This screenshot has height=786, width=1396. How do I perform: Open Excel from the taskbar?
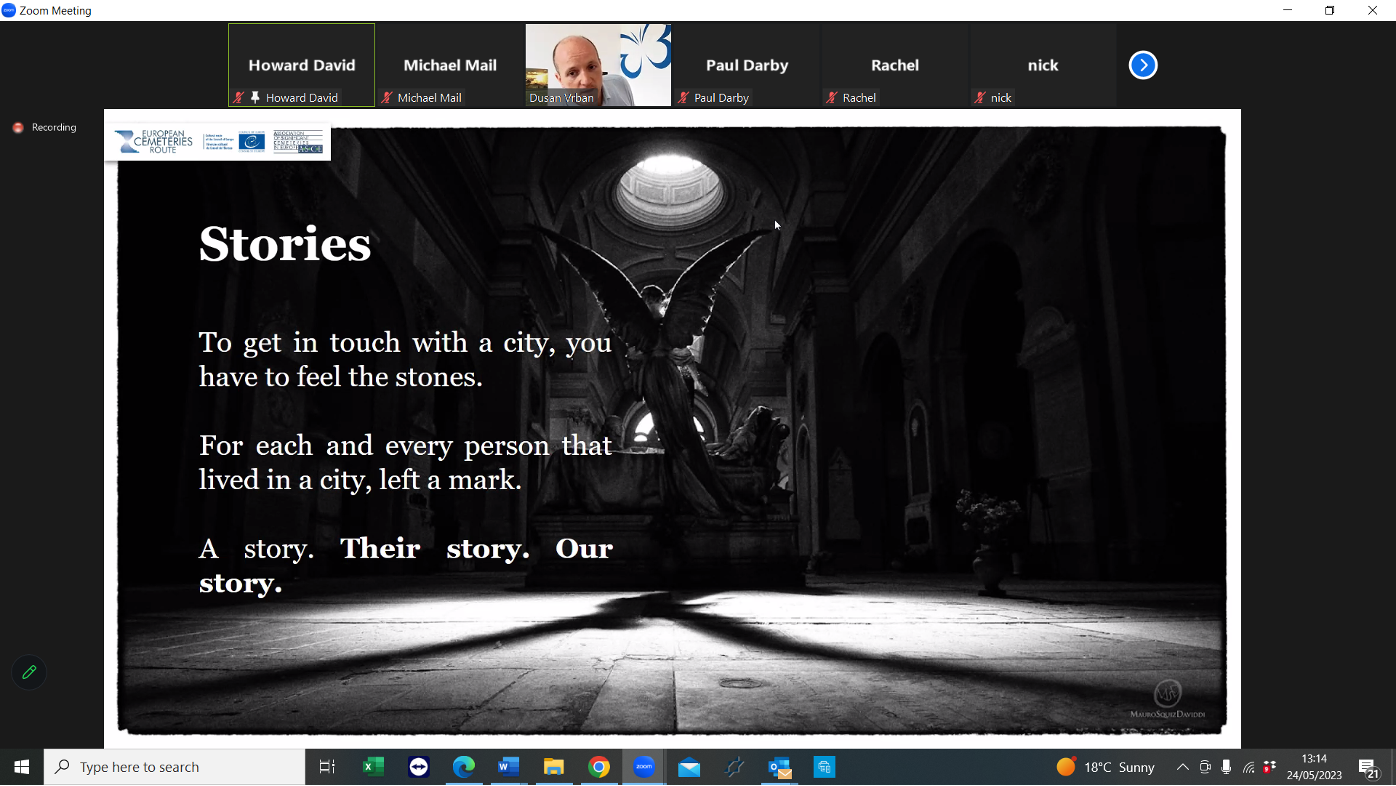[372, 767]
